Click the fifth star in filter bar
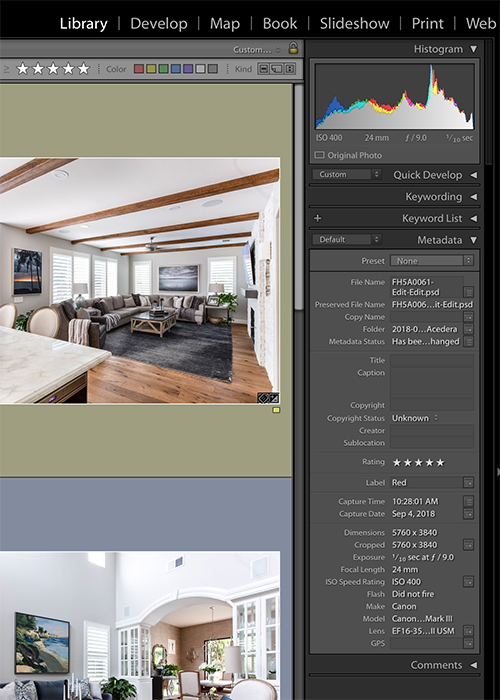Viewport: 500px width, 700px height. (x=83, y=69)
